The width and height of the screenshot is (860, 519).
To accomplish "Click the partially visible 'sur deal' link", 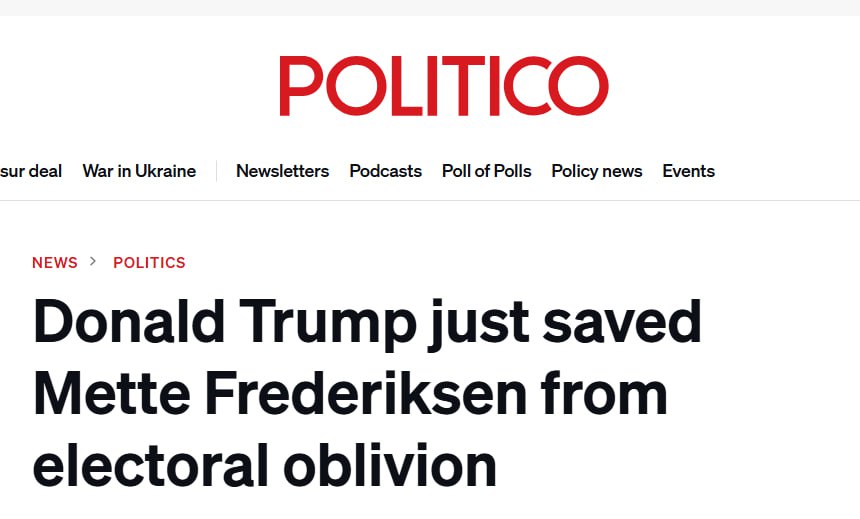I will pos(31,171).
